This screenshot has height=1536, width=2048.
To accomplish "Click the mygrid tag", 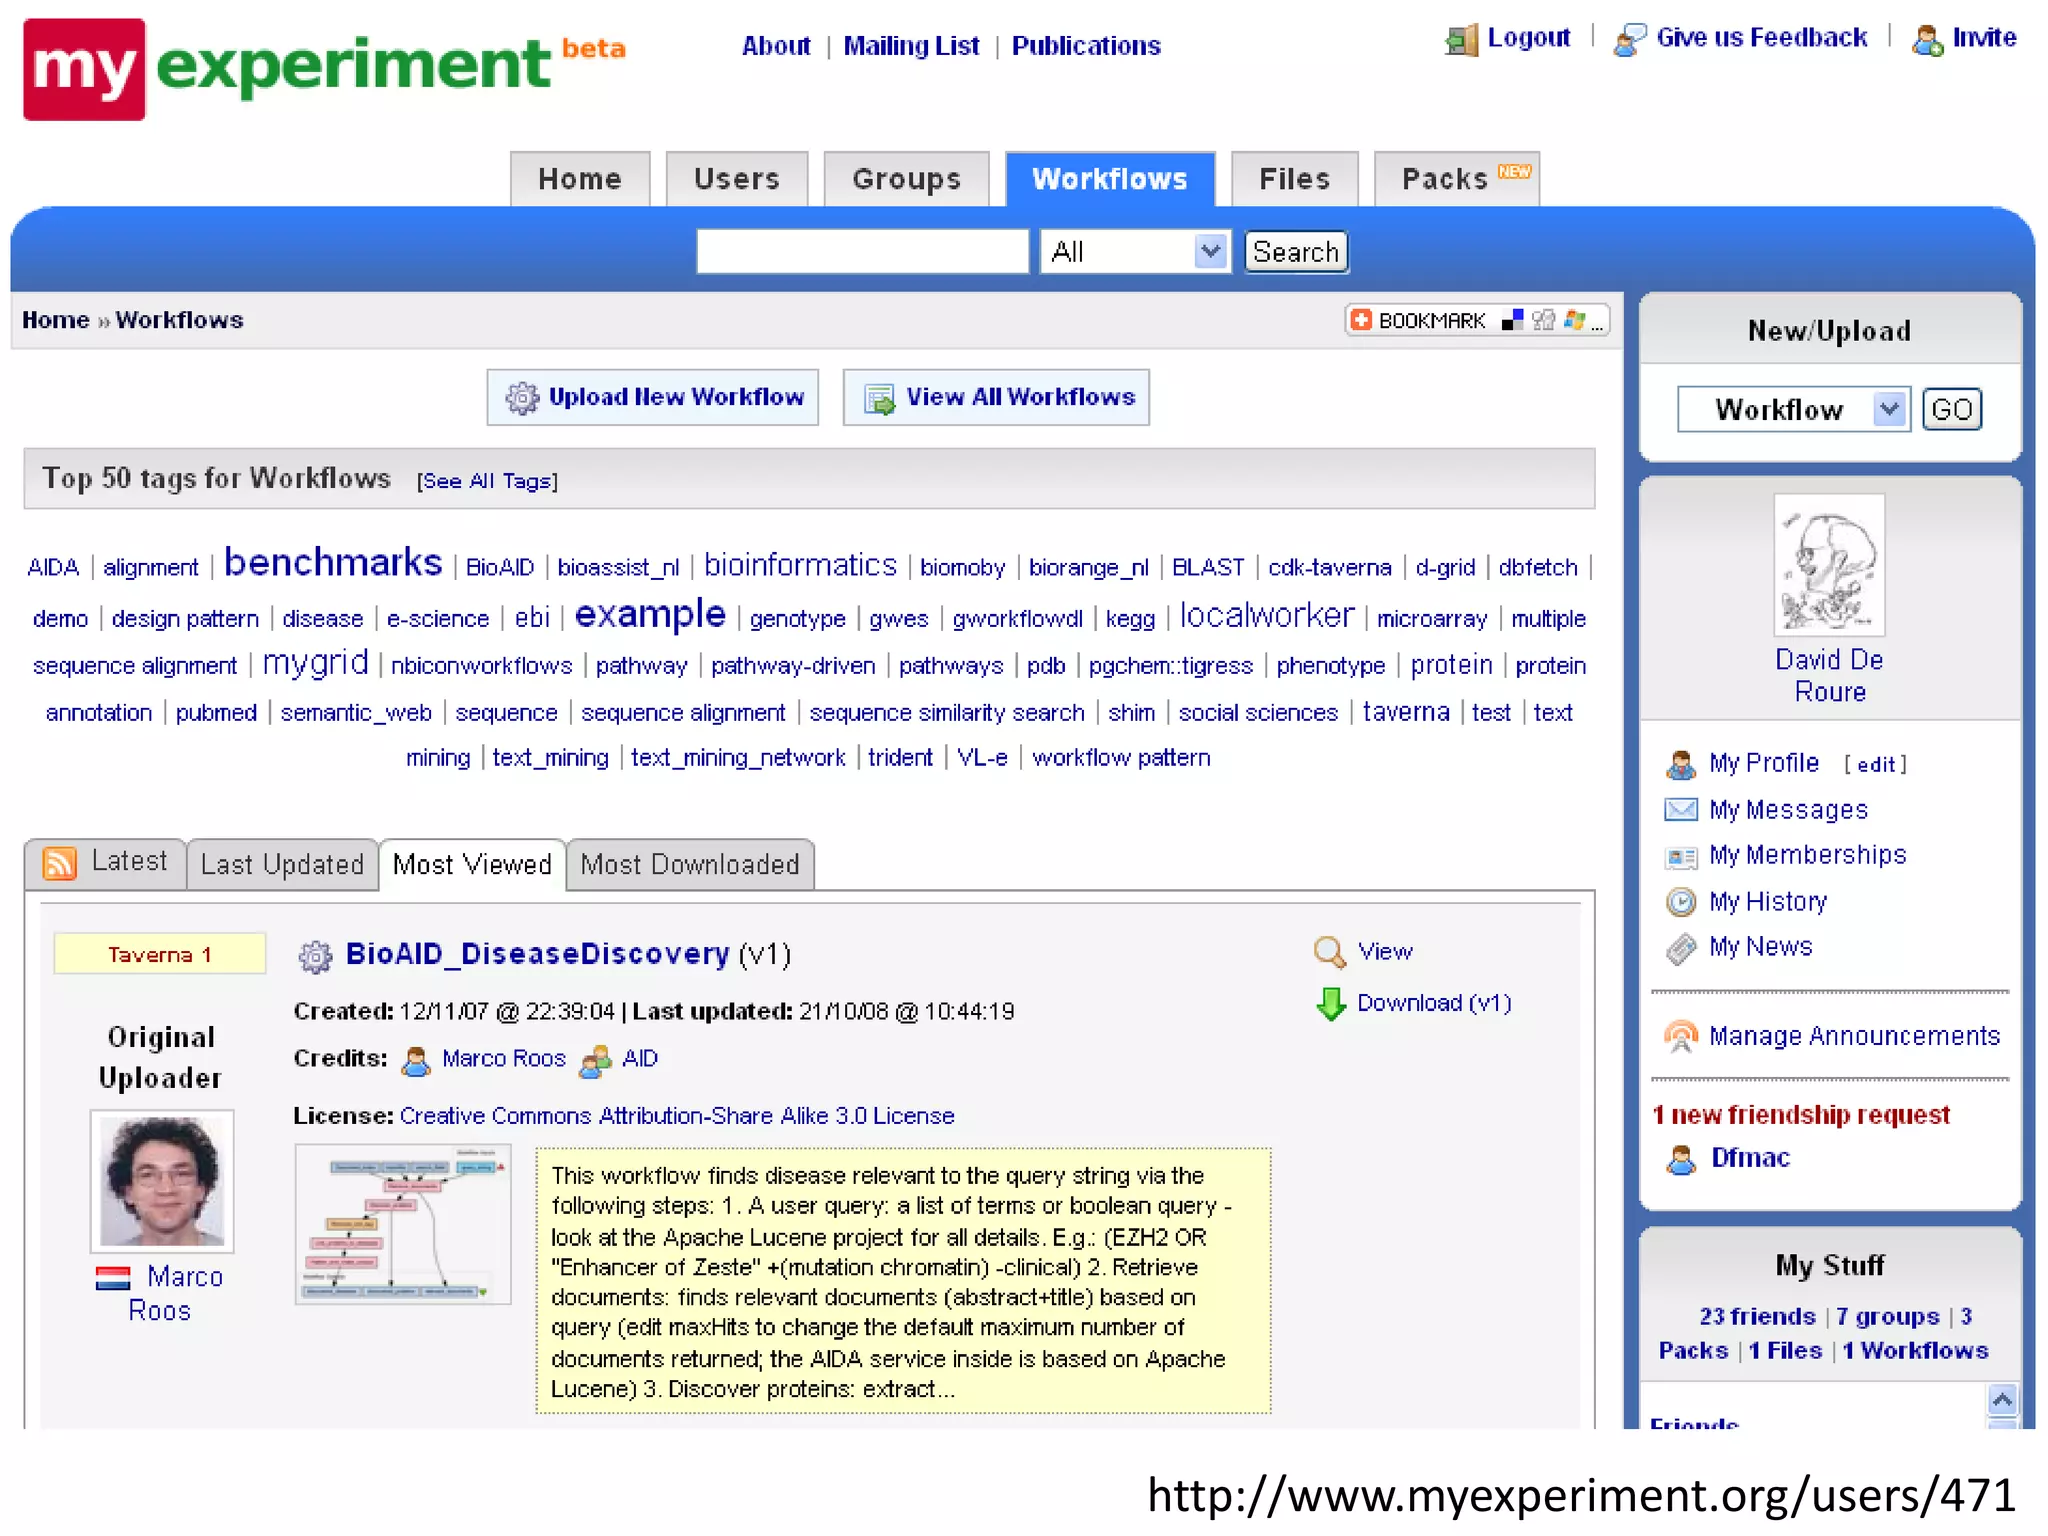I will pyautogui.click(x=315, y=663).
